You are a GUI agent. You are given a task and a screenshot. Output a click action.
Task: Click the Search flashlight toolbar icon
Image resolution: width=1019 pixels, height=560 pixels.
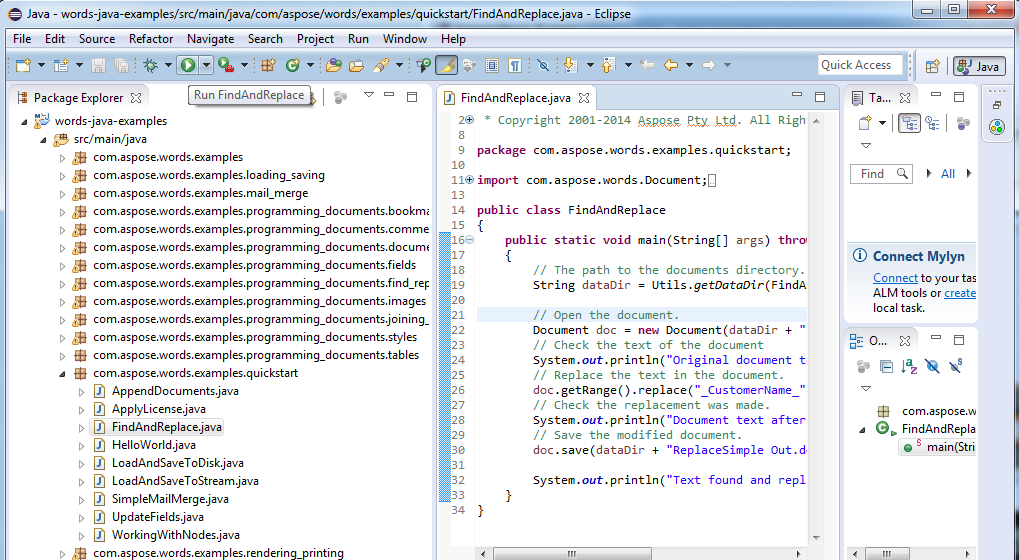pos(381,65)
